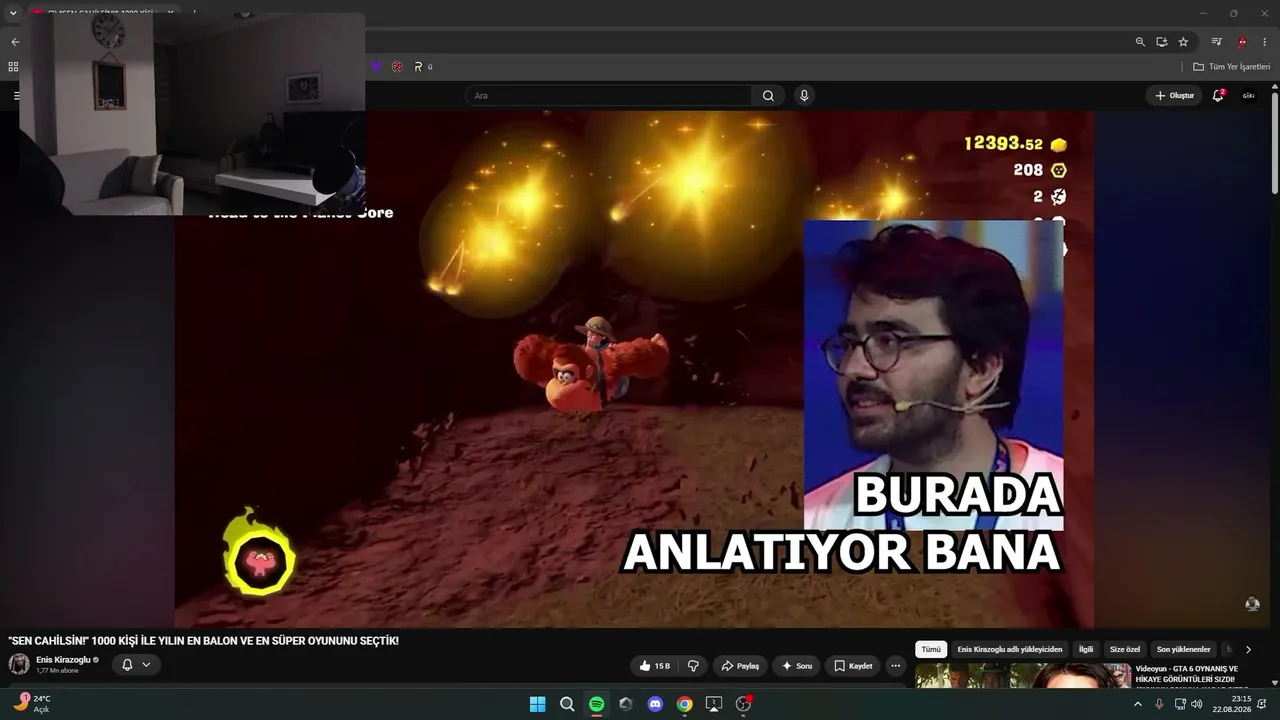The width and height of the screenshot is (1280, 720).
Task: Open network settings from tray
Action: click(1180, 704)
